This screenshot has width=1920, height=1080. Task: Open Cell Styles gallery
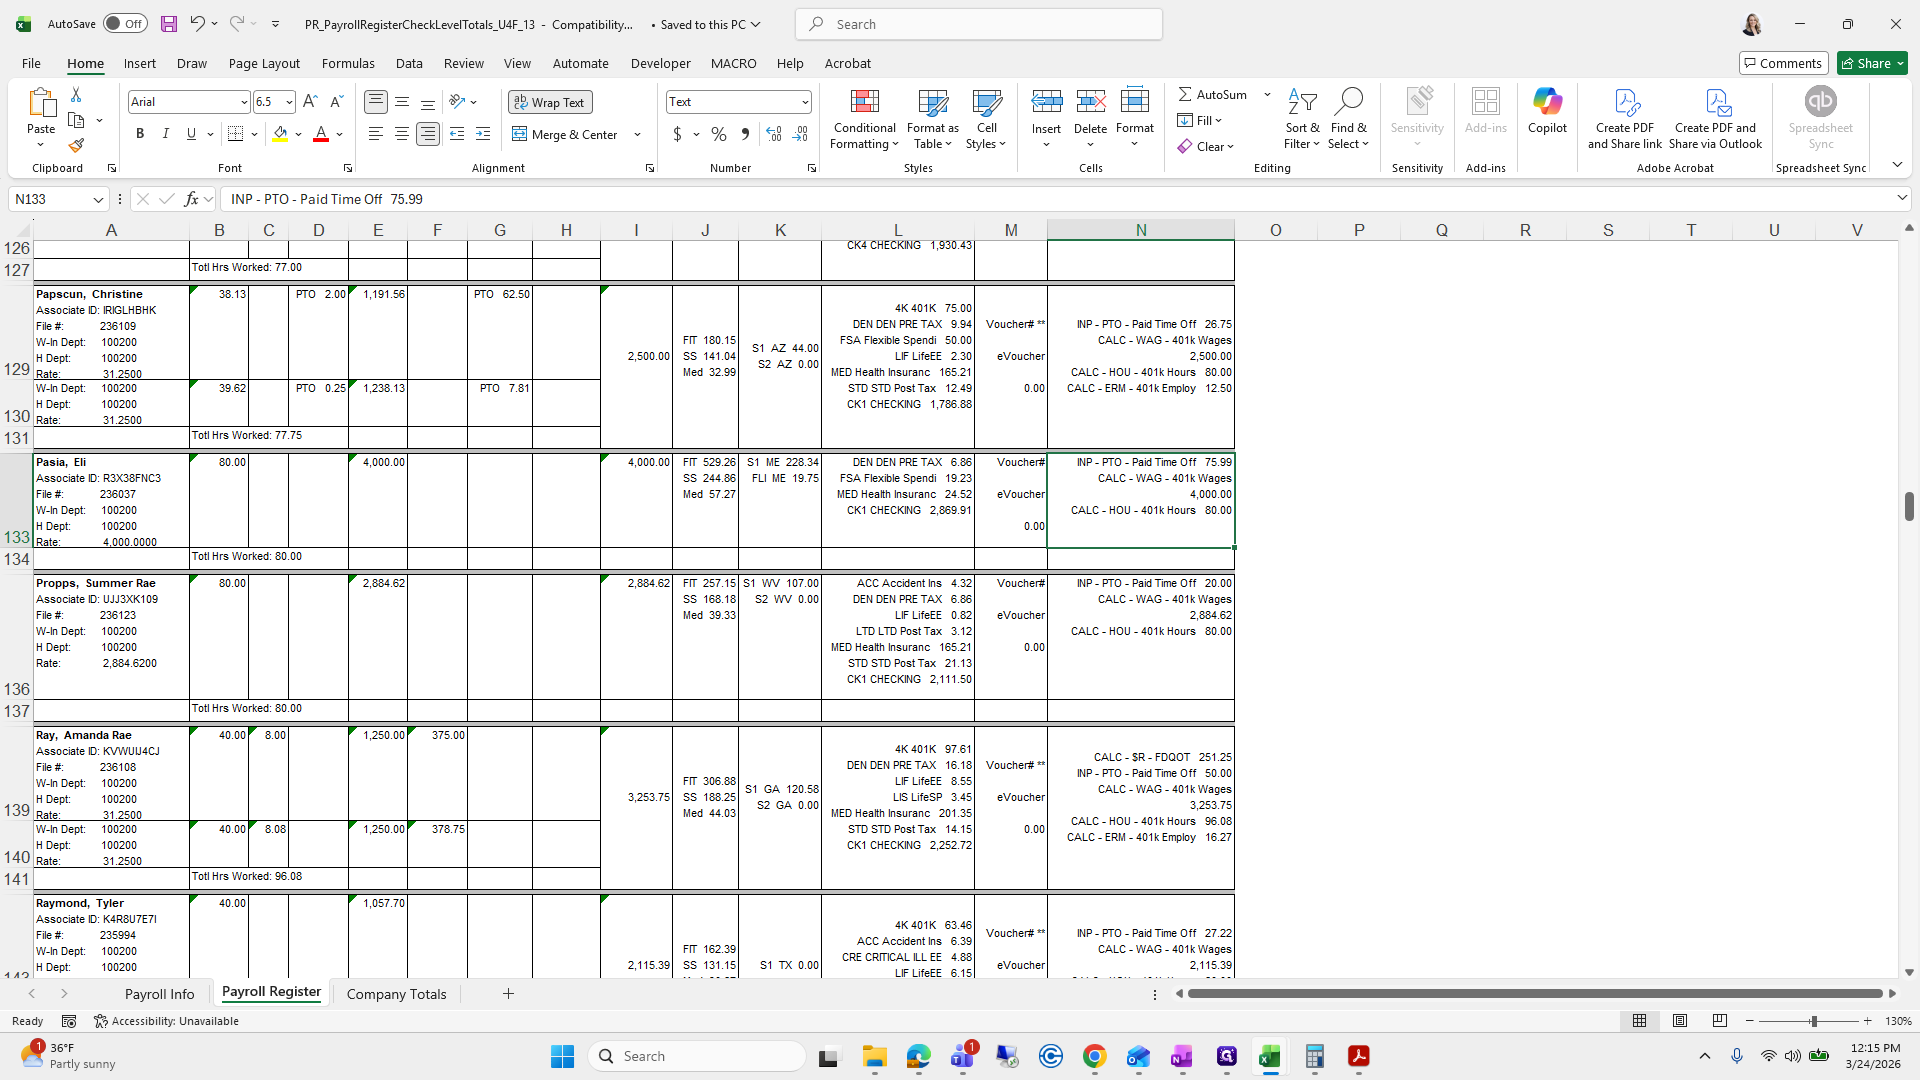tap(986, 119)
